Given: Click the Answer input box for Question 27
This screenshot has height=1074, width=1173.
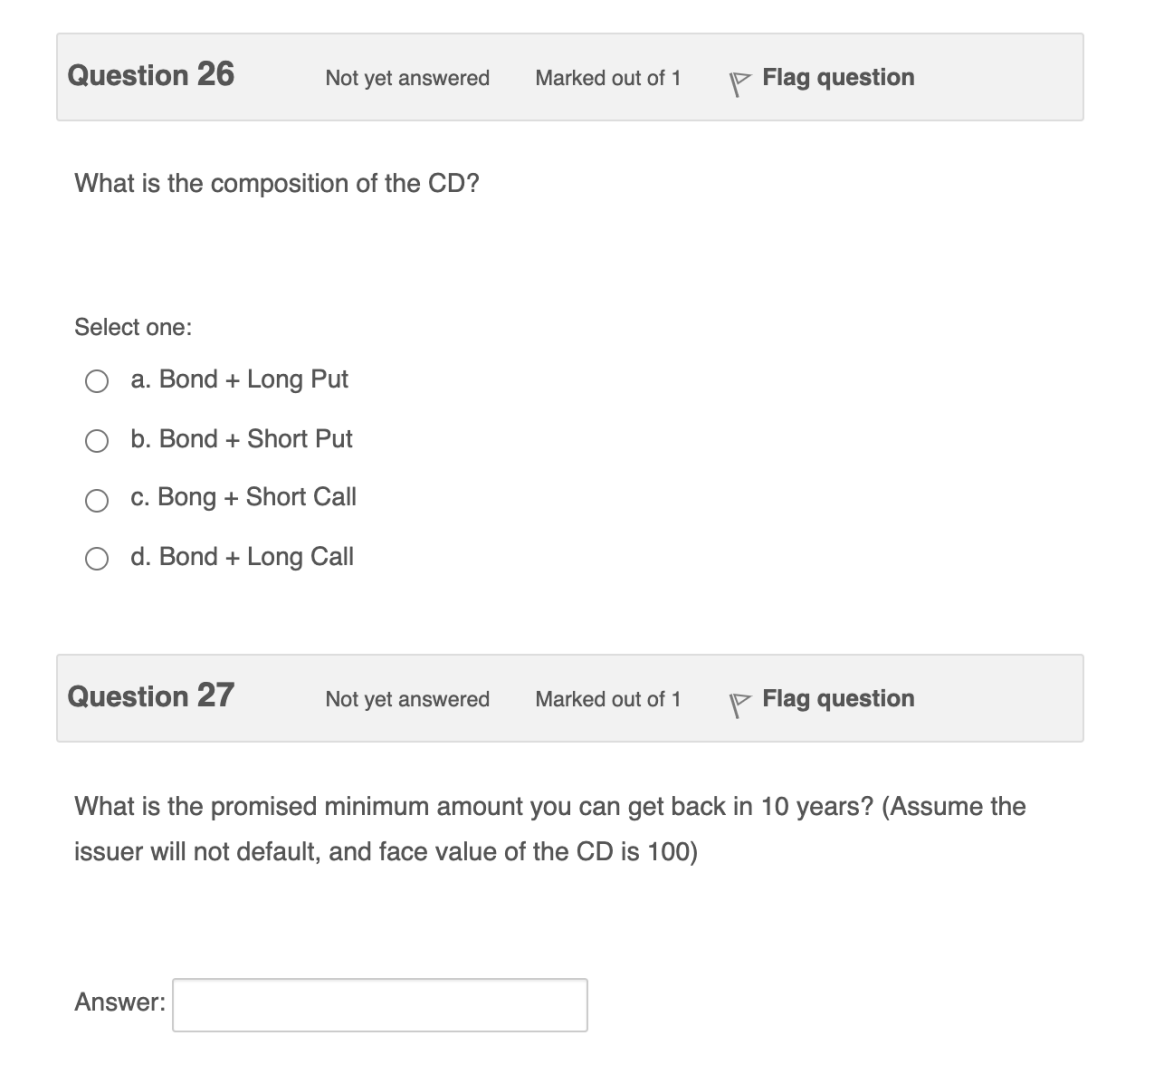Looking at the screenshot, I should coord(380,1003).
